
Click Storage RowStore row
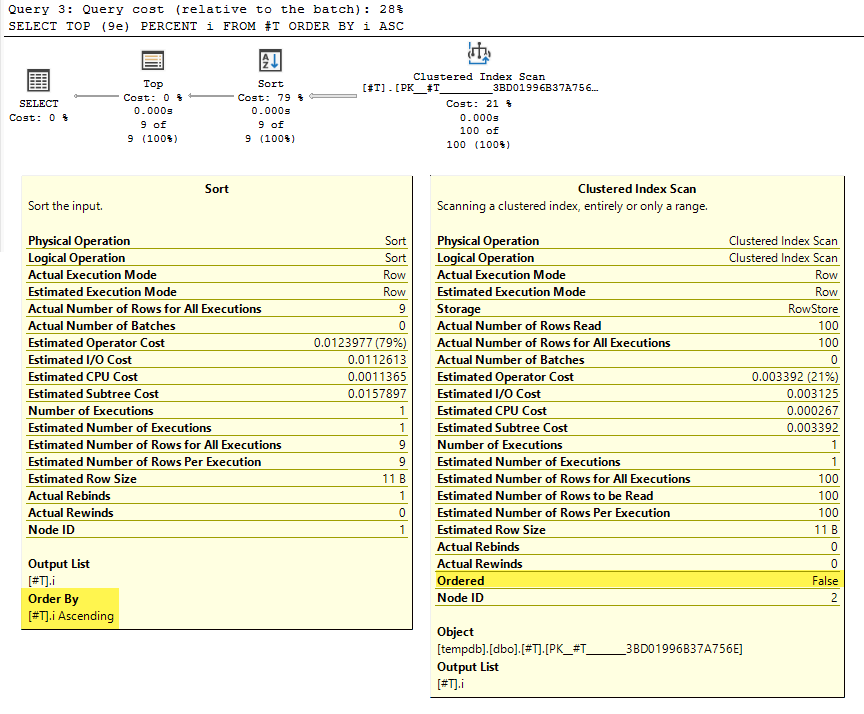(638, 309)
